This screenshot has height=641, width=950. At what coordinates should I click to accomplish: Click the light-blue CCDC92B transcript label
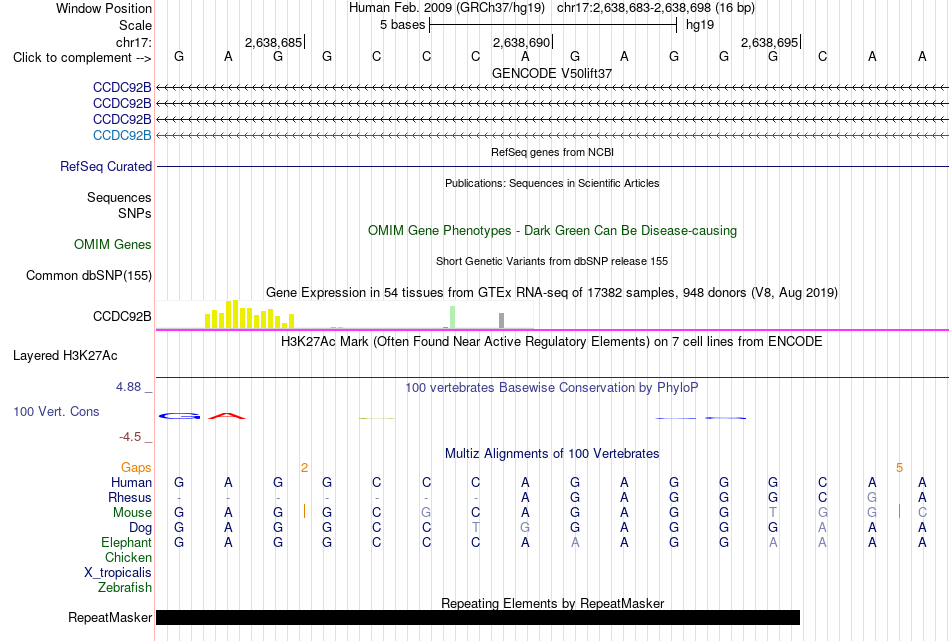[122, 135]
